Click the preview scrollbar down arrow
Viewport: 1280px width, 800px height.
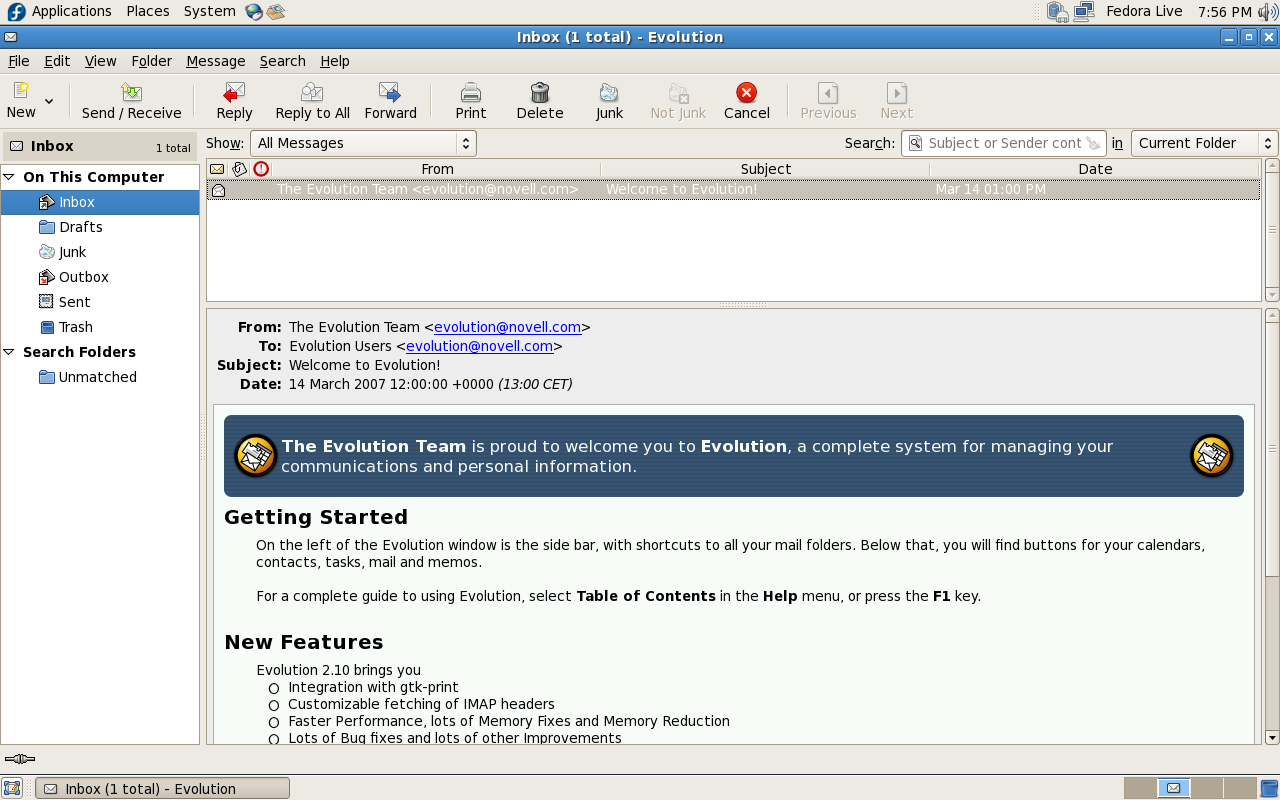point(1272,738)
